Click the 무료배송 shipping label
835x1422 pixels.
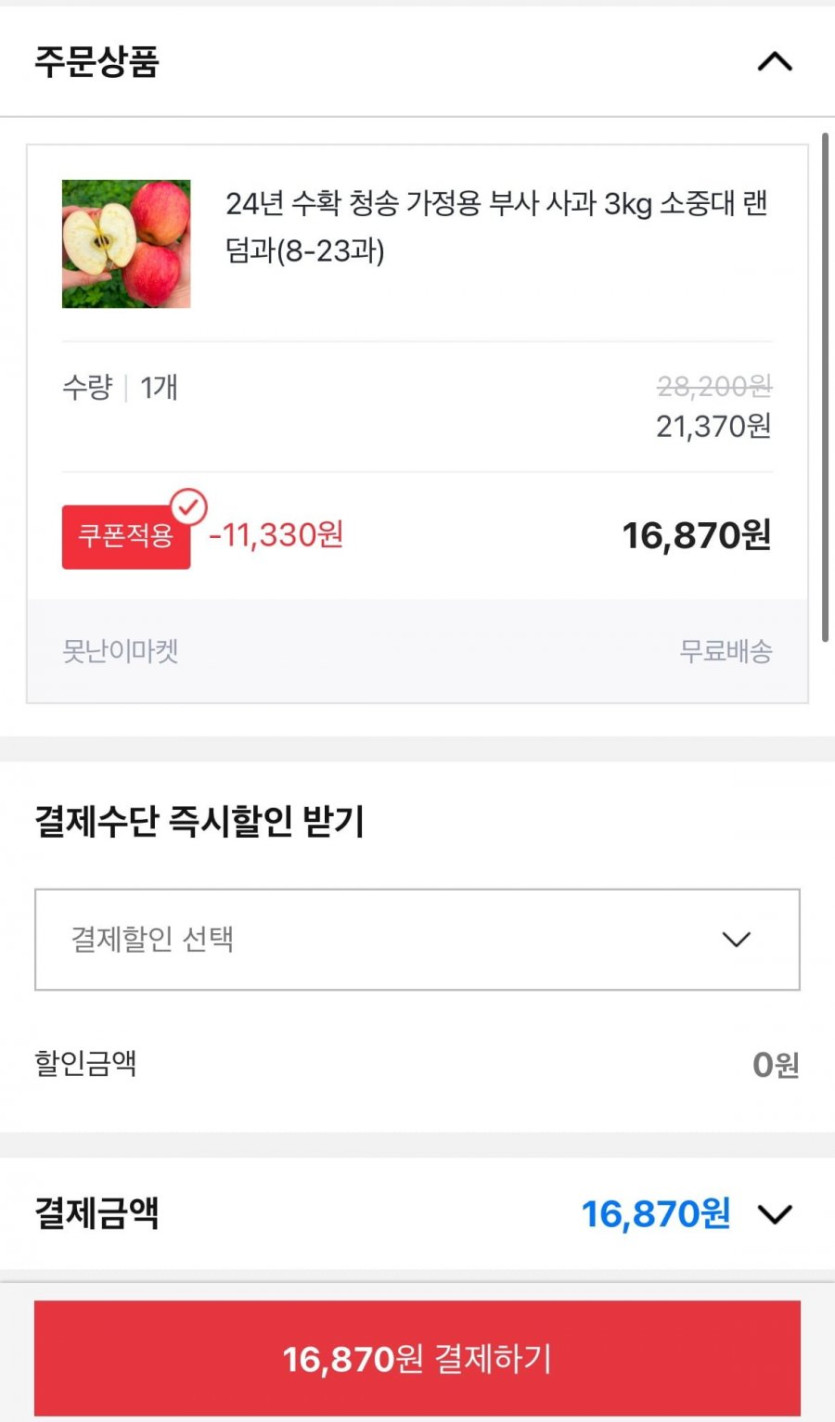click(x=726, y=652)
